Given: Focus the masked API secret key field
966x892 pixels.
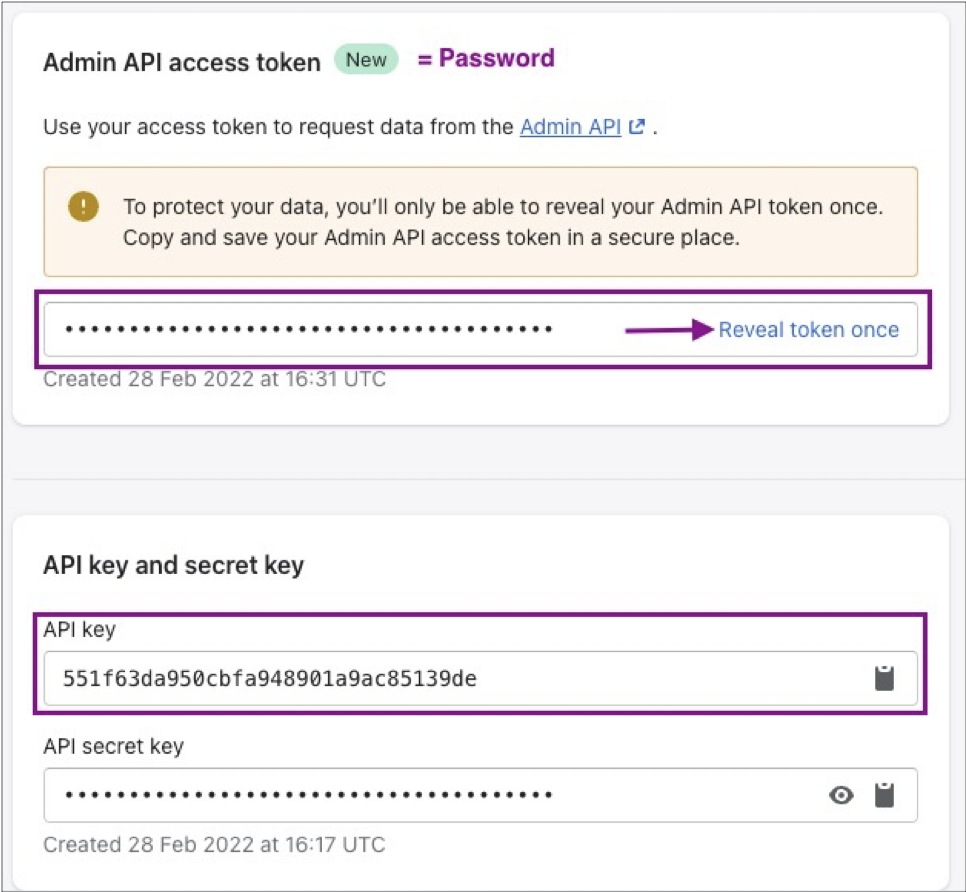Looking at the screenshot, I should pos(481,795).
